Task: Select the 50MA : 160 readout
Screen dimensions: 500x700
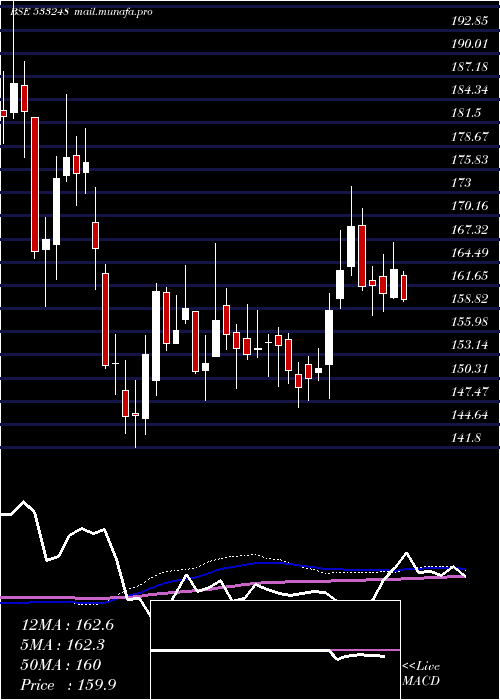Action: 61,665
